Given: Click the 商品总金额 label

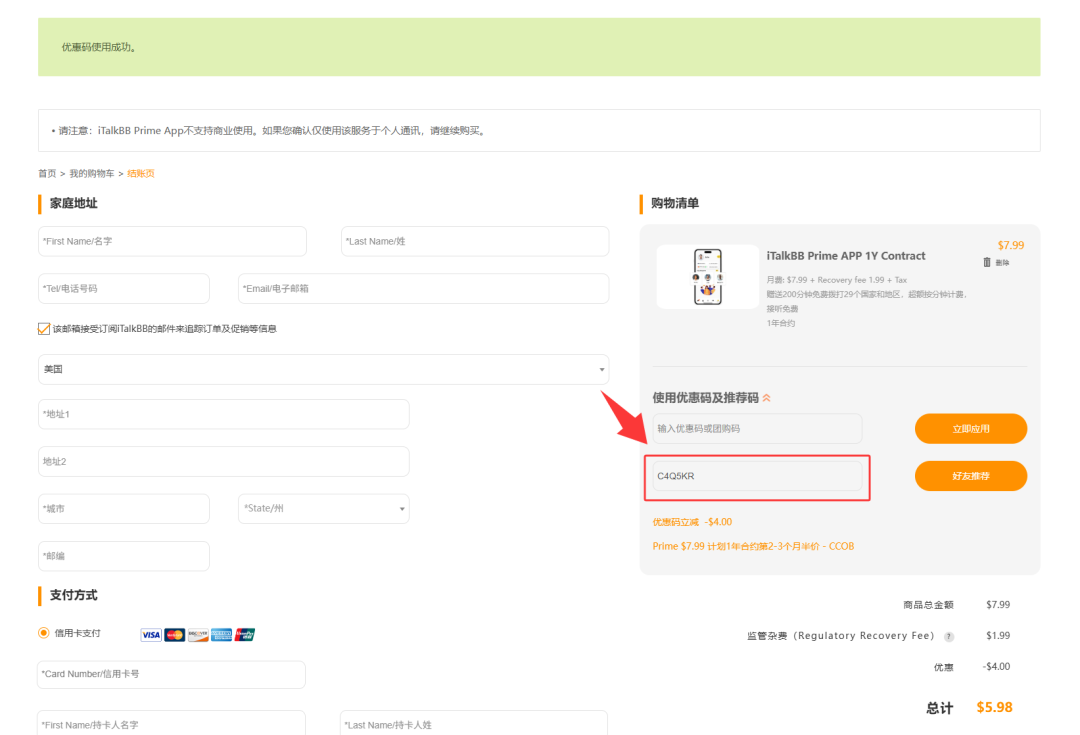Looking at the screenshot, I should coord(928,605).
